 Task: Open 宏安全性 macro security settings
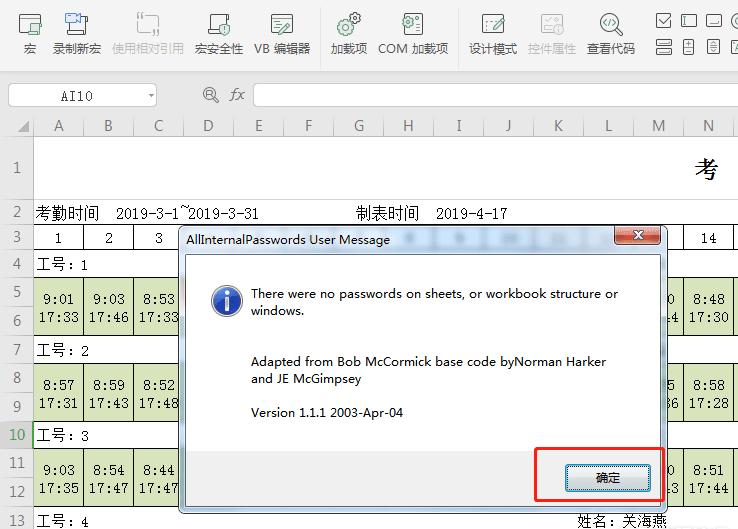point(219,33)
